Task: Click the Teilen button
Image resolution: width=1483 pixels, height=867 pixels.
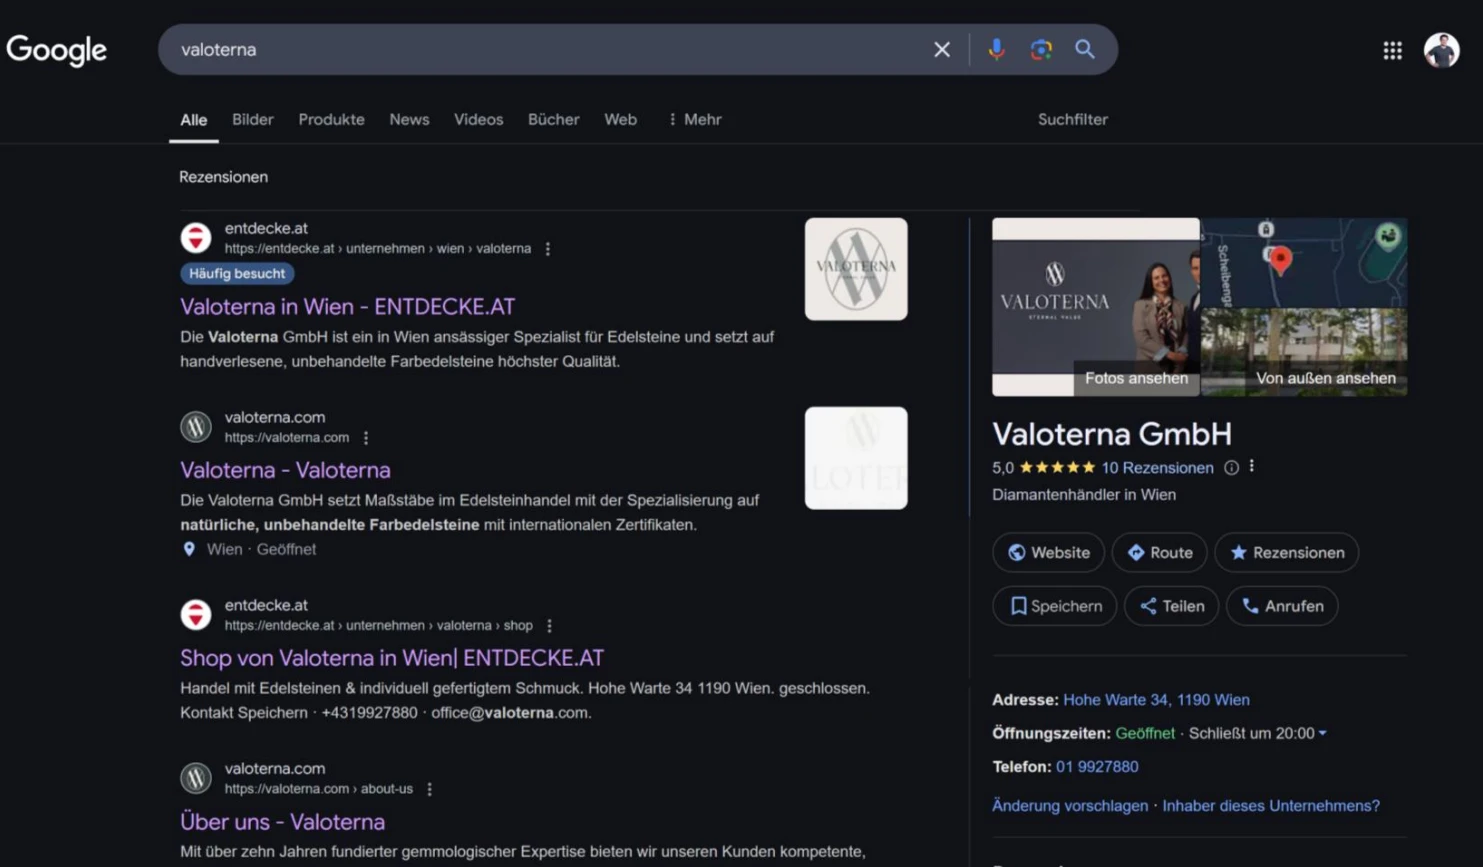Action: point(1171,606)
